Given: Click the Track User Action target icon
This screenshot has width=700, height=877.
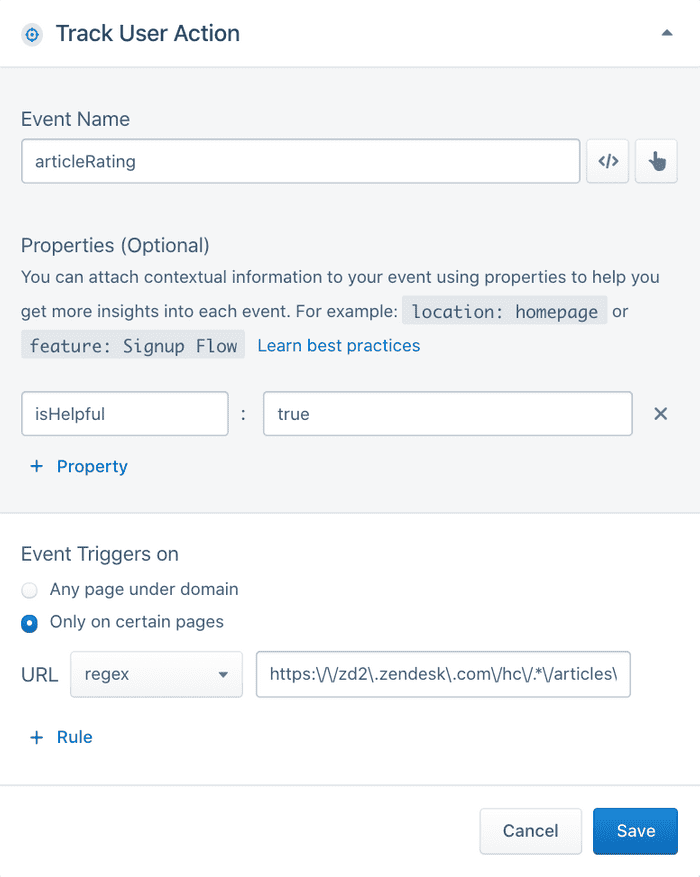Looking at the screenshot, I should (32, 35).
